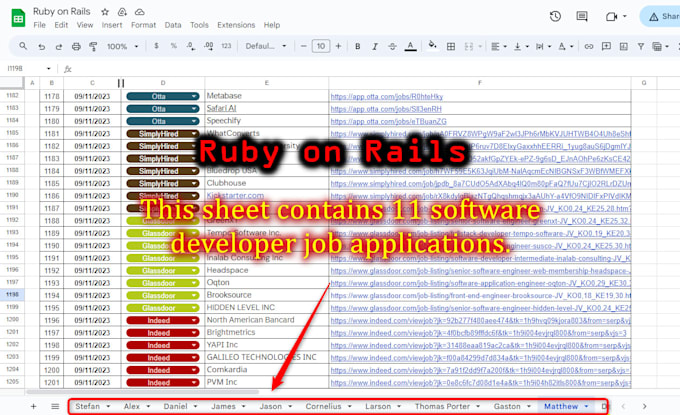The height and width of the screenshot is (415, 680).
Task: Print the spreadsheet
Action: tap(76, 46)
